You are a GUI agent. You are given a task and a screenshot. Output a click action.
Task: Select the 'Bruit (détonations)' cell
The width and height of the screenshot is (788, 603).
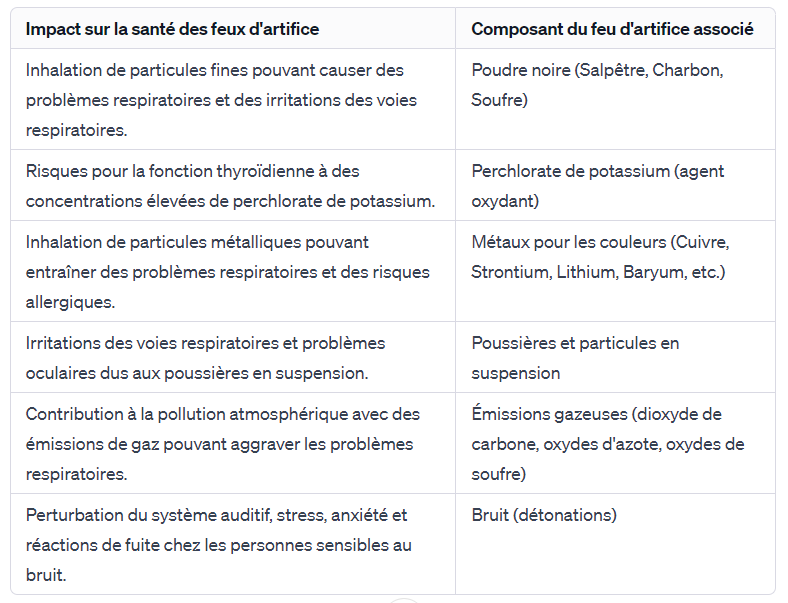[x=544, y=516]
